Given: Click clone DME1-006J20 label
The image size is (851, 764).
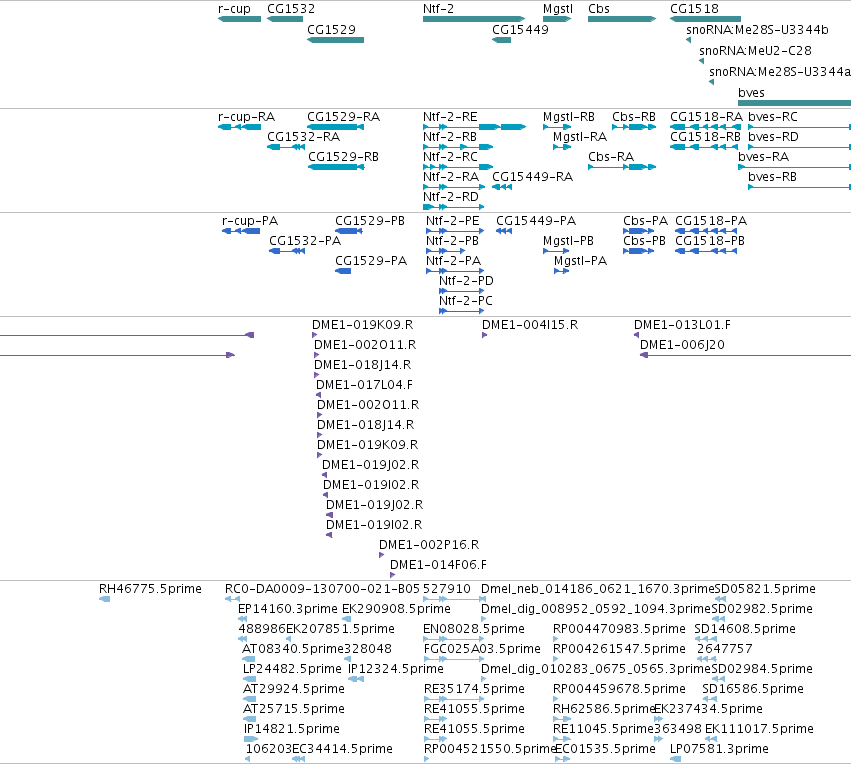Looking at the screenshot, I should [682, 345].
